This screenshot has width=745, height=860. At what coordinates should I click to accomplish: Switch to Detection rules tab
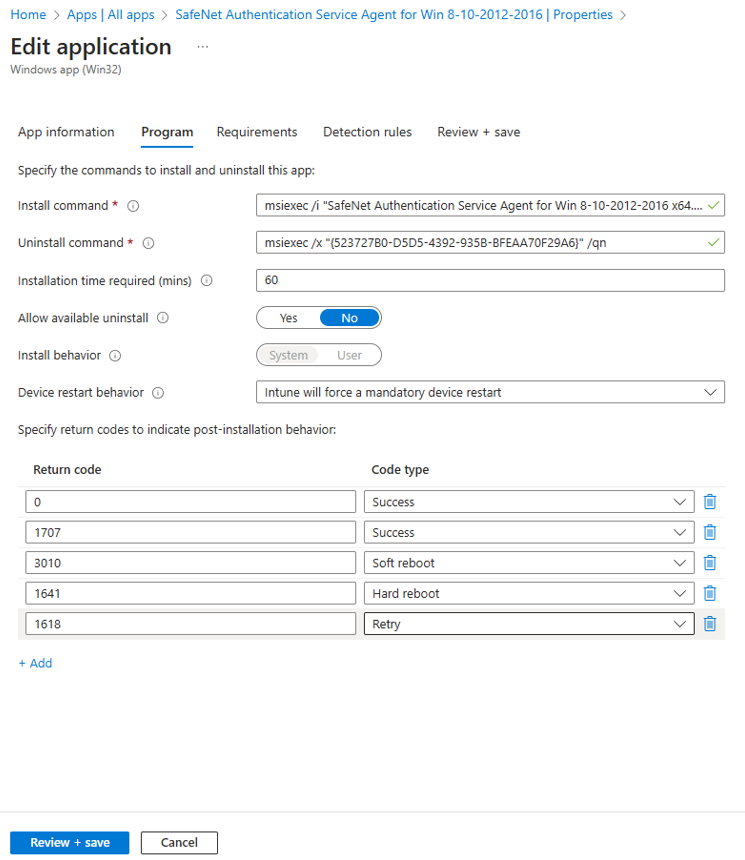(367, 132)
